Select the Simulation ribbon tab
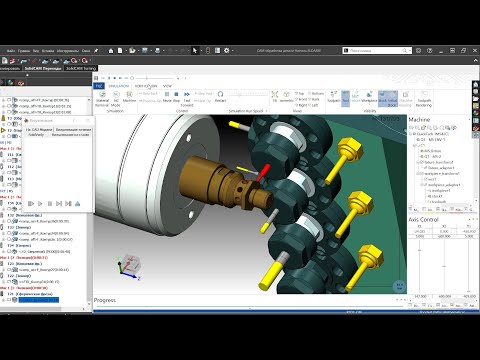 [x=118, y=86]
